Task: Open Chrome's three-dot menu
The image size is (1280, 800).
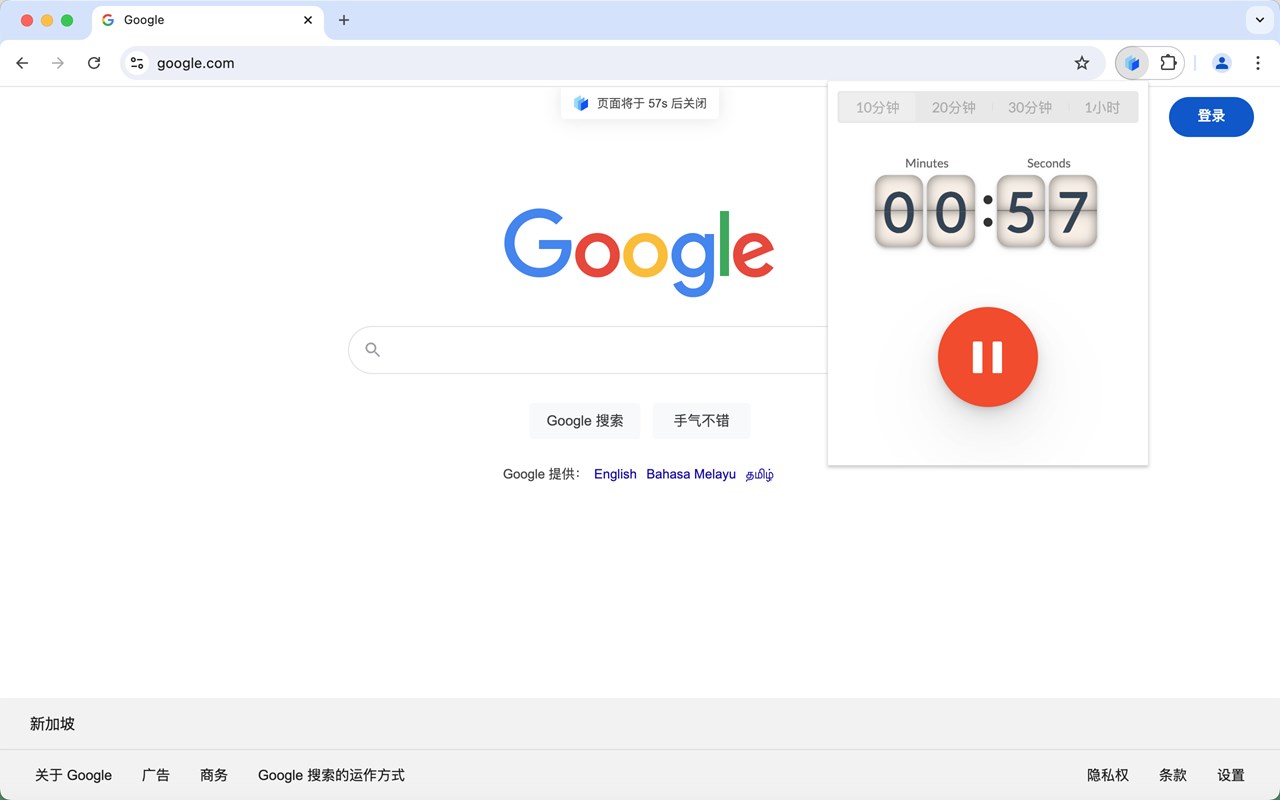Action: click(1258, 63)
